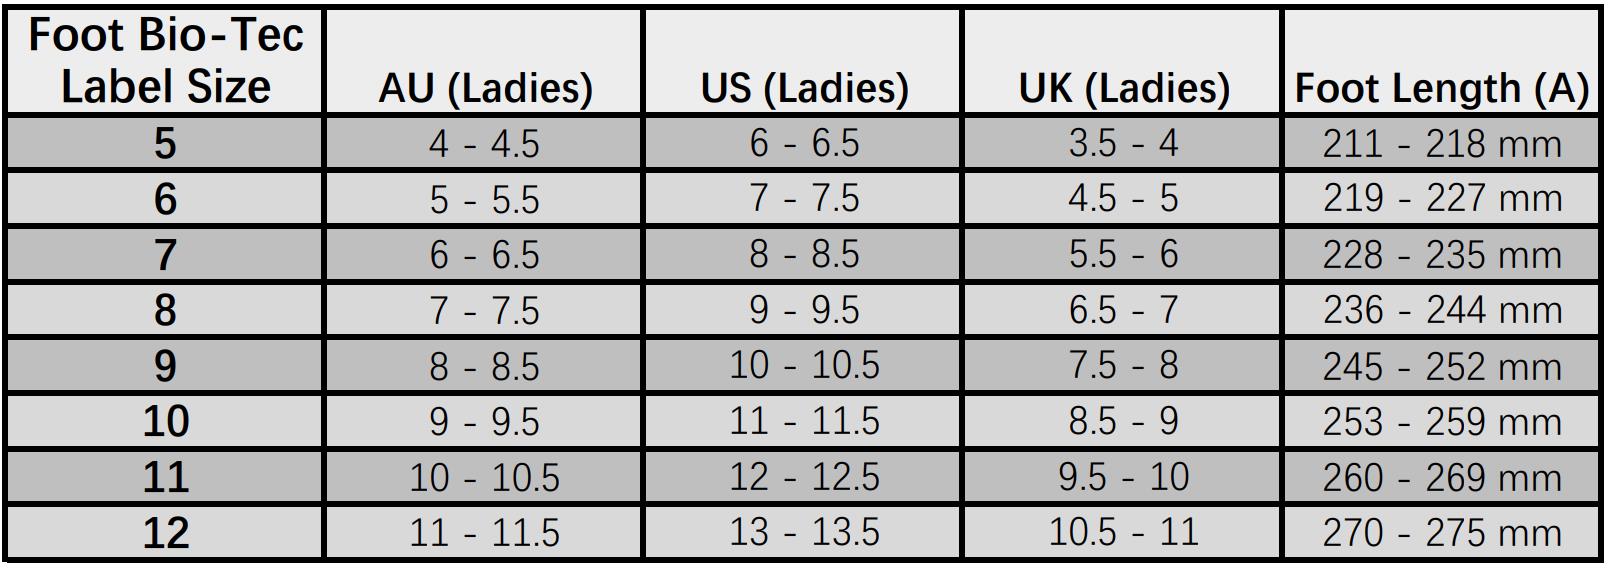Viewport: 1609px width, 568px height.
Task: Click UK size 5.5 - 6 cell
Action: pos(1123,254)
